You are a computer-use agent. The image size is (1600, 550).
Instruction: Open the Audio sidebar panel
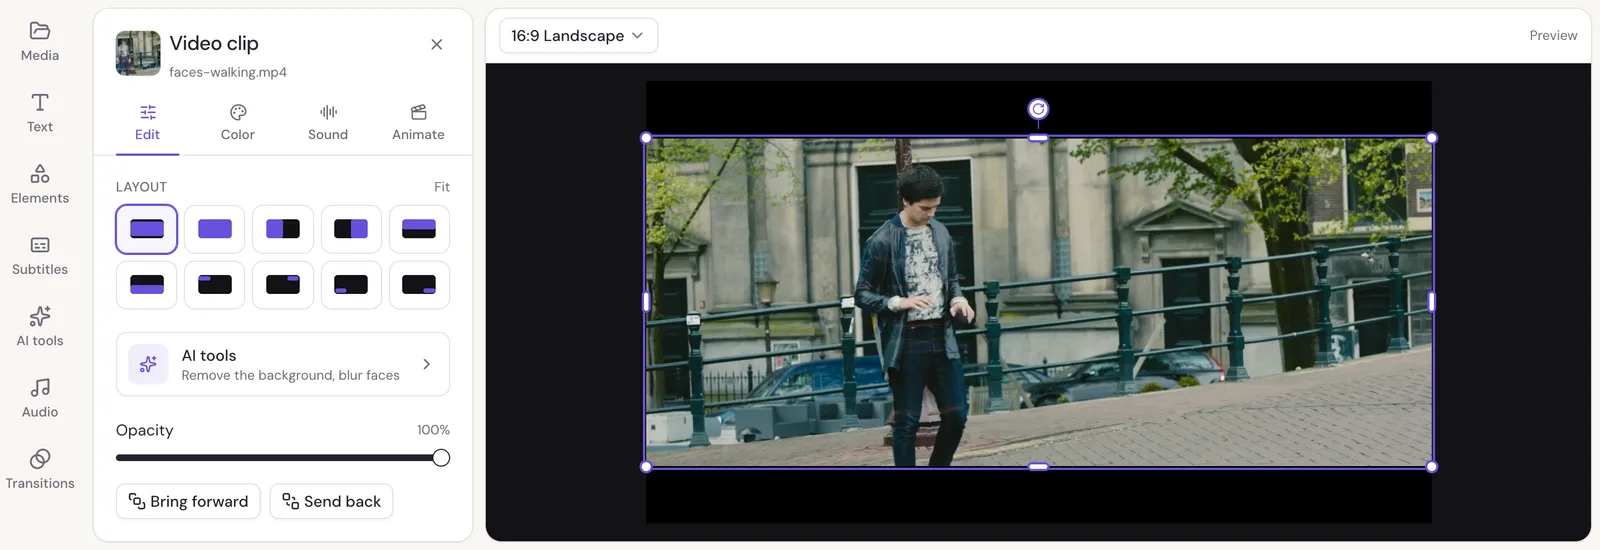point(40,398)
